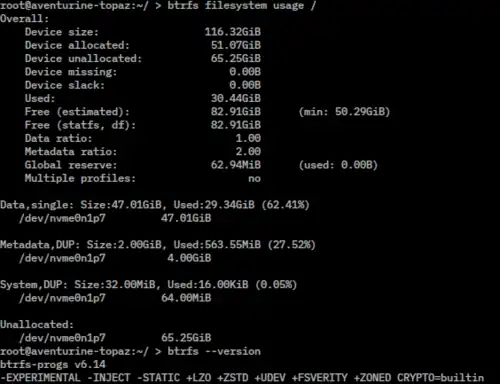Click the 'Data,single:' section heading
This screenshot has width=500, height=384.
(37, 205)
